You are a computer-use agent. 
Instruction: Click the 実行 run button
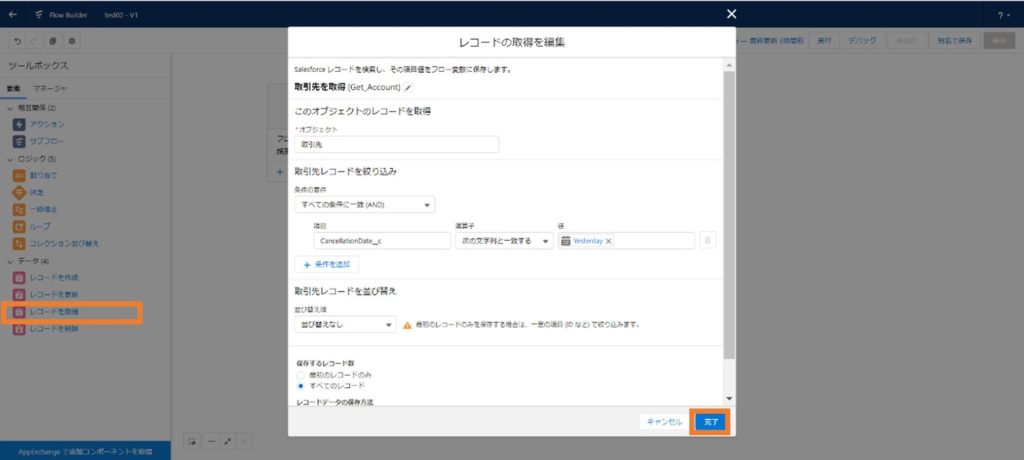824,41
